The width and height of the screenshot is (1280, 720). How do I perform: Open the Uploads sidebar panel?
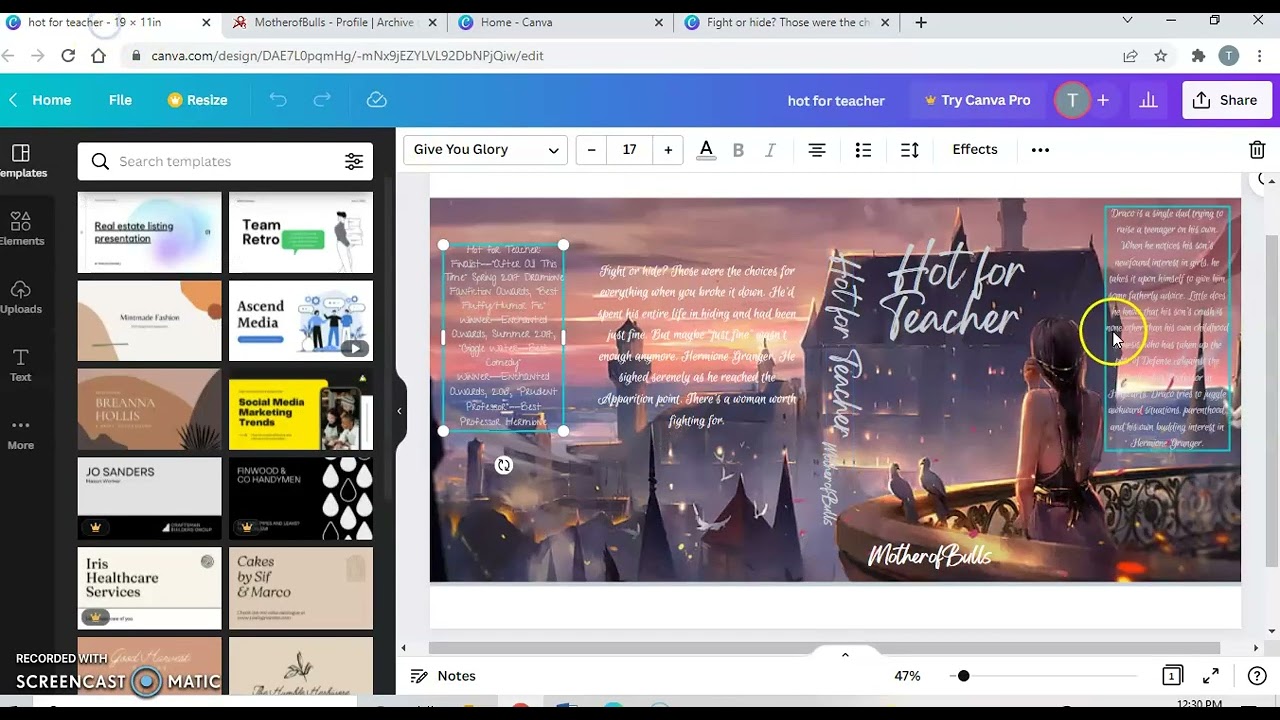point(22,297)
